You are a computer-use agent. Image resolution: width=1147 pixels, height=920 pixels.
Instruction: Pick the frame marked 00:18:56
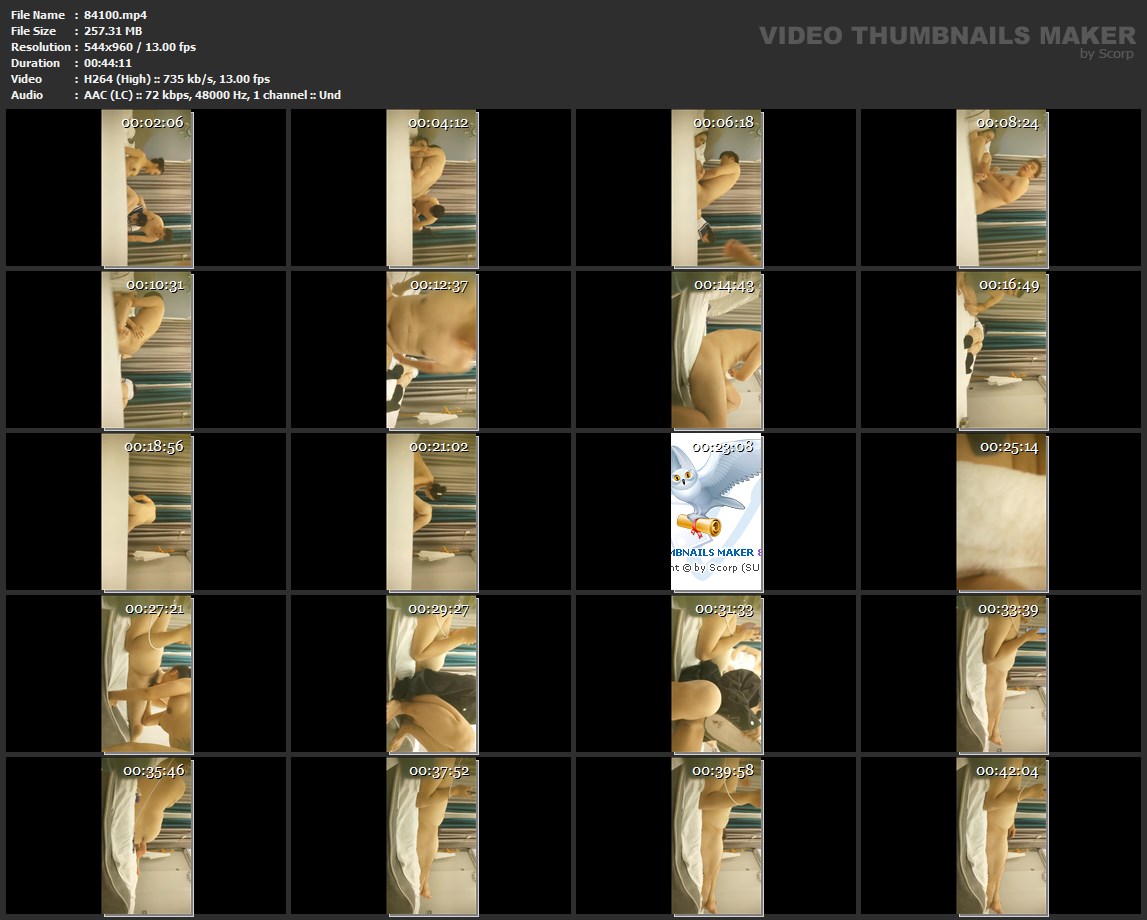pyautogui.click(x=147, y=512)
